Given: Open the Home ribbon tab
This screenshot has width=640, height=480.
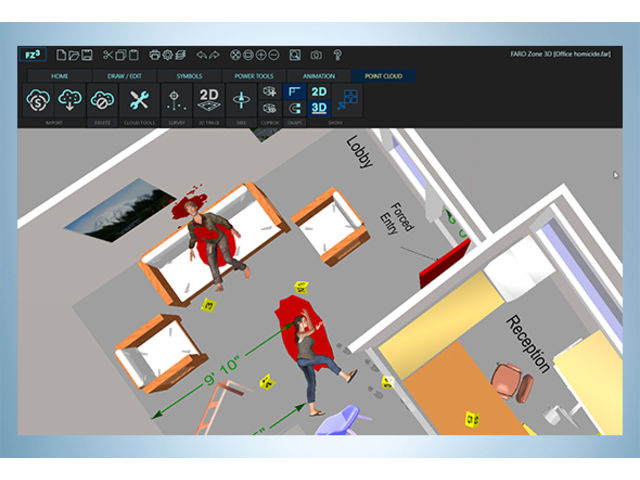Looking at the screenshot, I should coord(59,76).
